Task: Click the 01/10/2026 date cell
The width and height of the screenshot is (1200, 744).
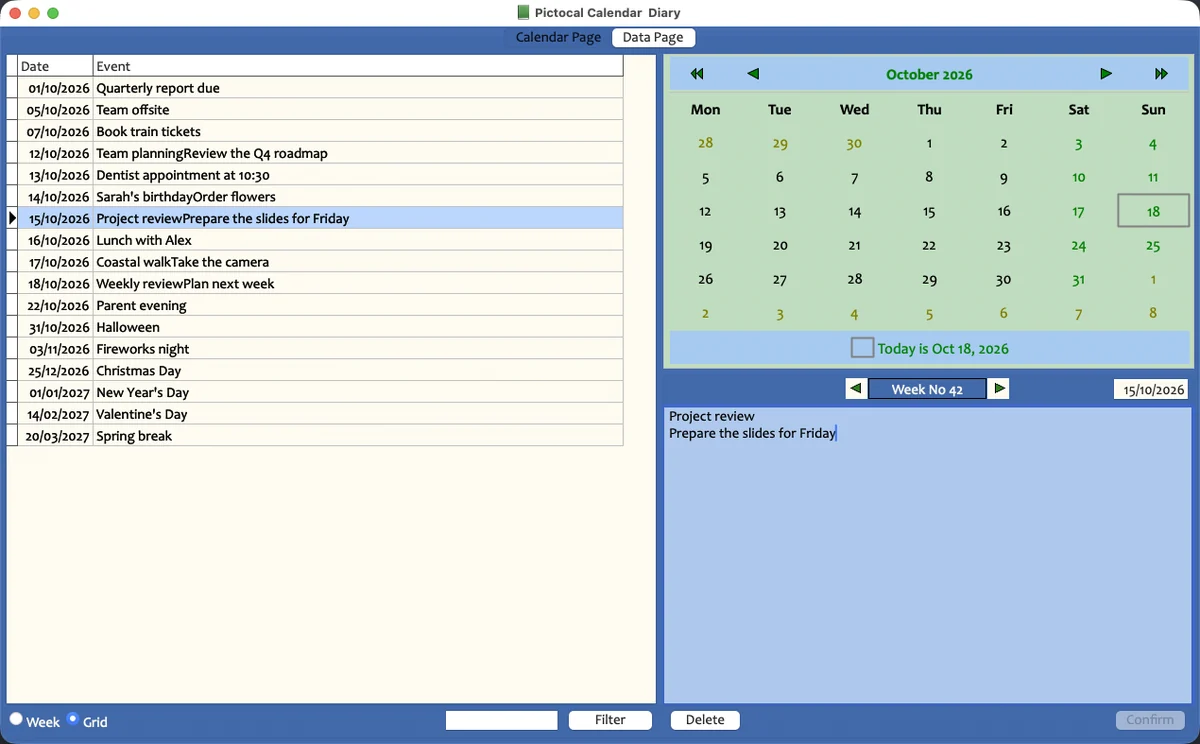Action: point(56,88)
